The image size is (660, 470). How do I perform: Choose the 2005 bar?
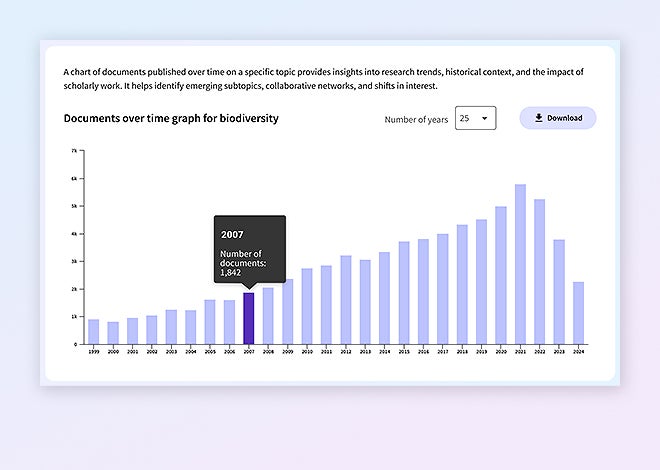point(210,322)
